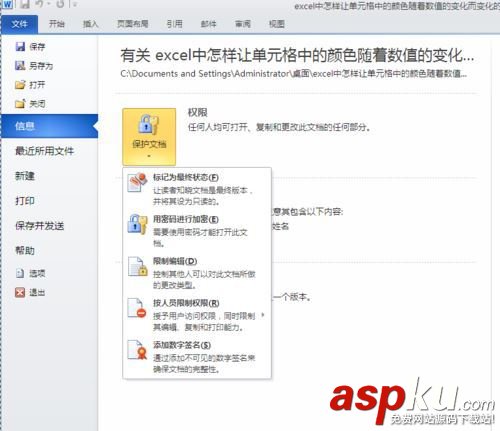Switch to the References (引用) tab
Image resolution: width=500 pixels, height=431 pixels.
coord(175,24)
